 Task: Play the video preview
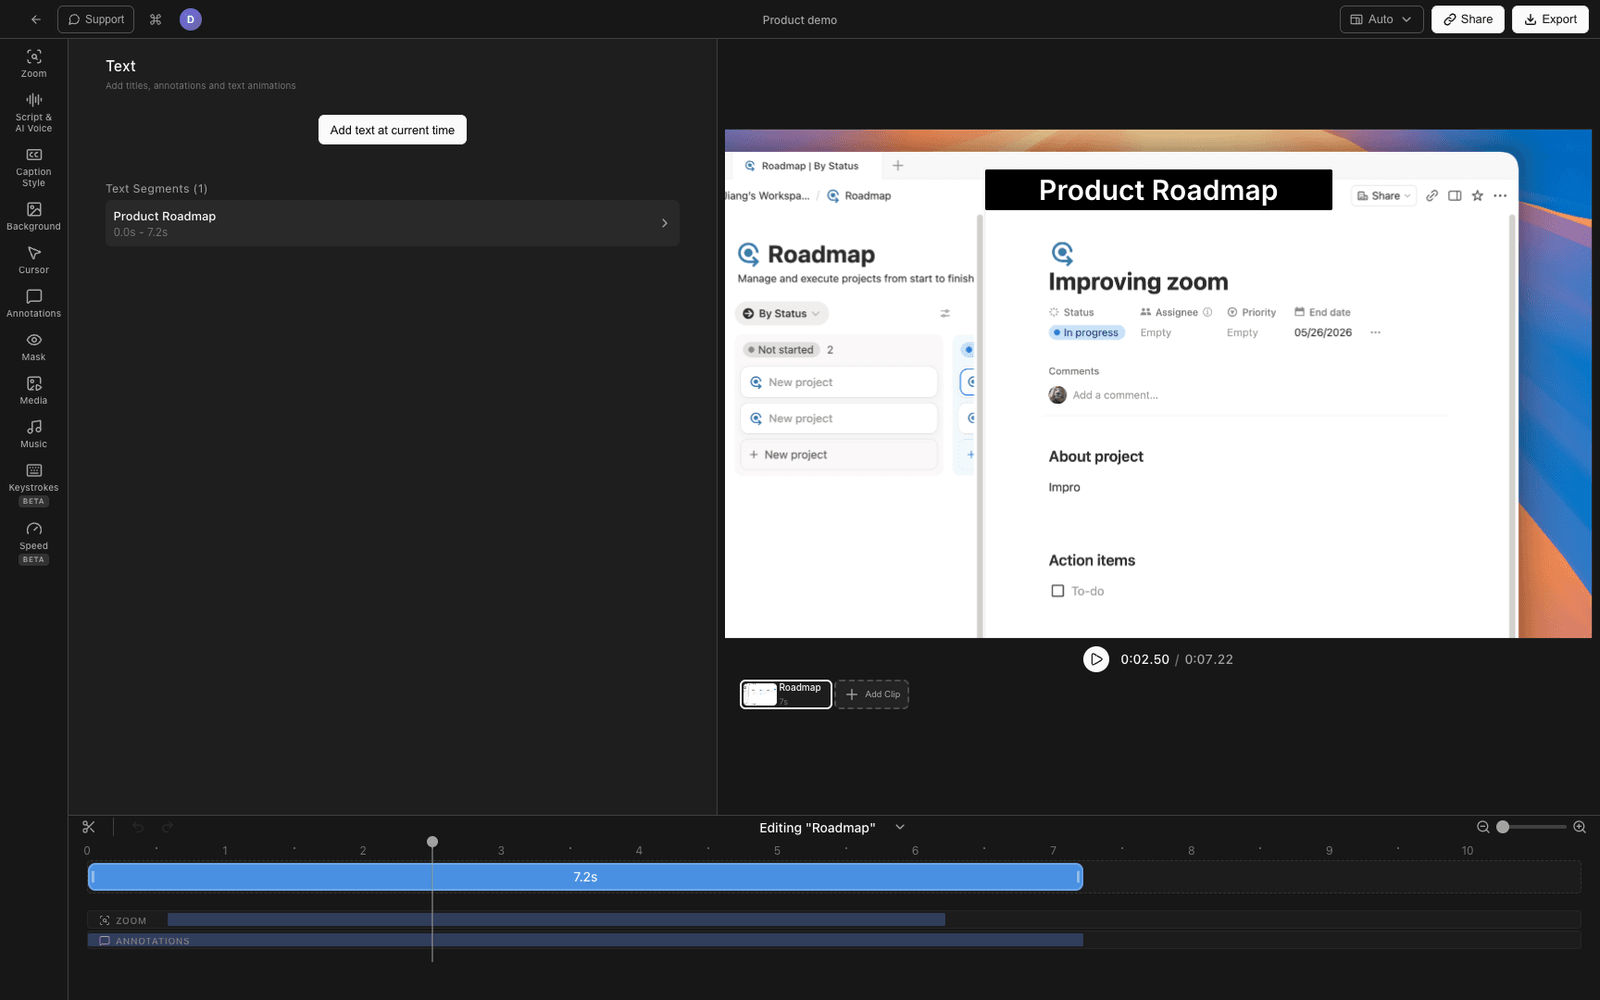click(1096, 659)
